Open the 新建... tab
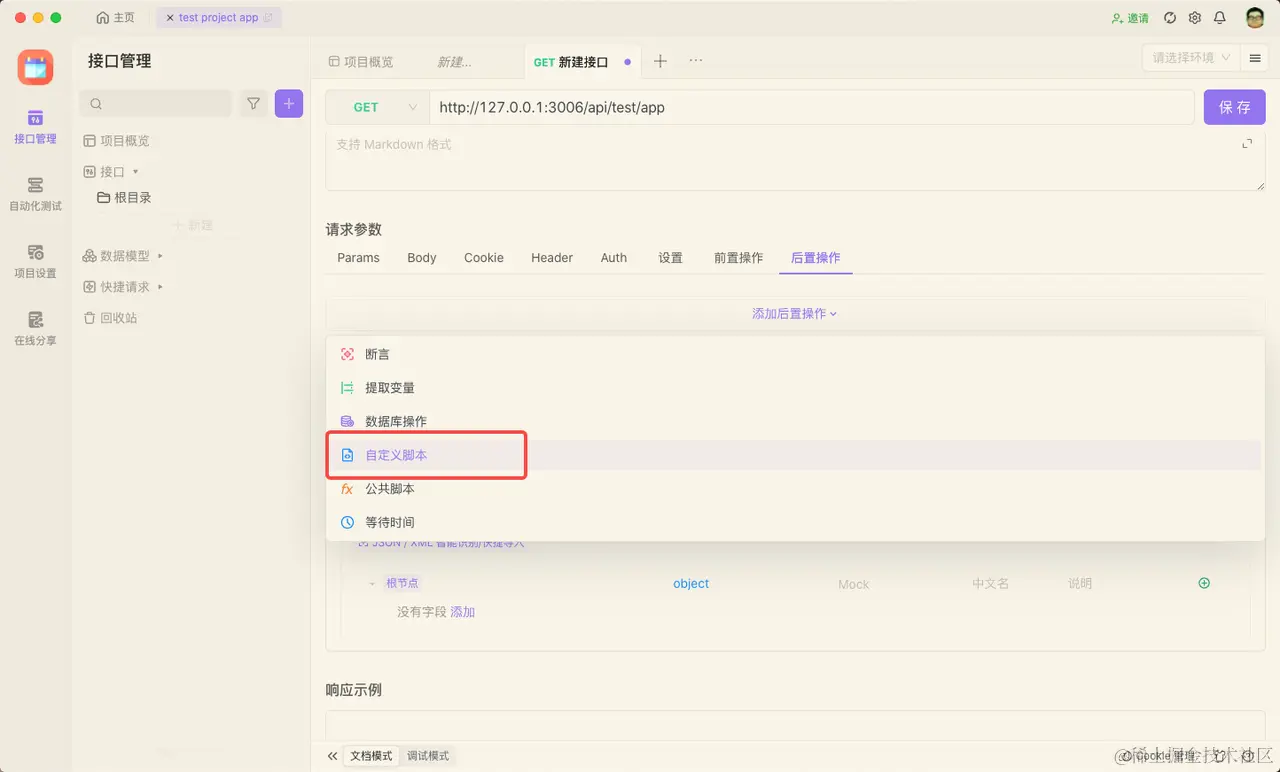This screenshot has width=1280, height=772. click(454, 62)
